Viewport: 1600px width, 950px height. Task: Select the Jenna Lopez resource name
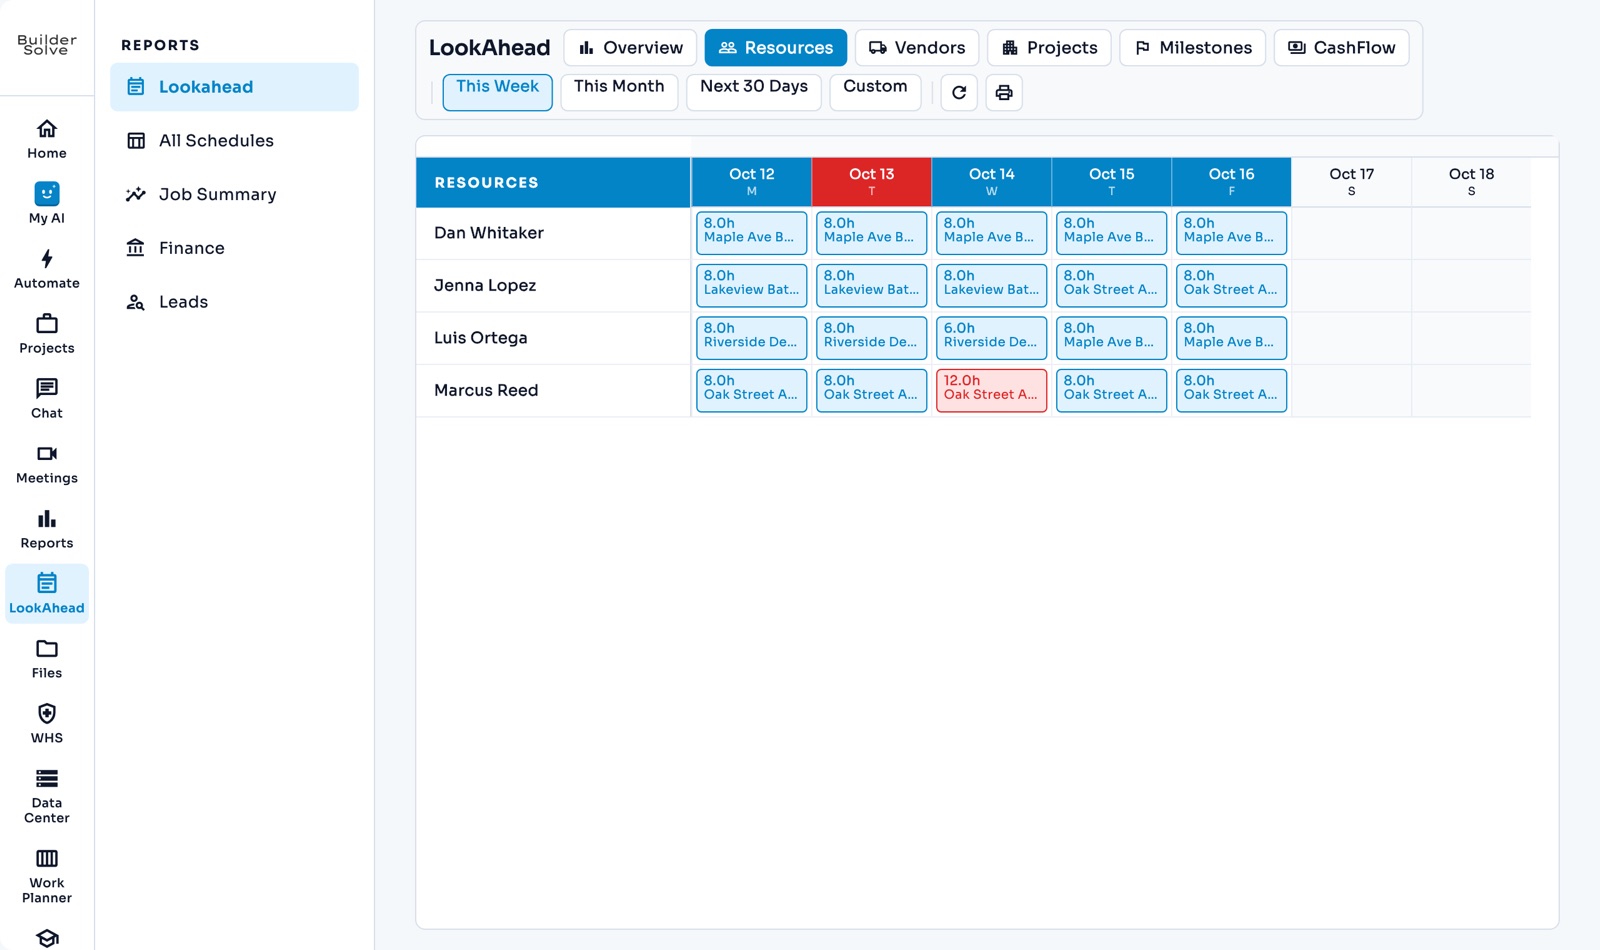485,285
